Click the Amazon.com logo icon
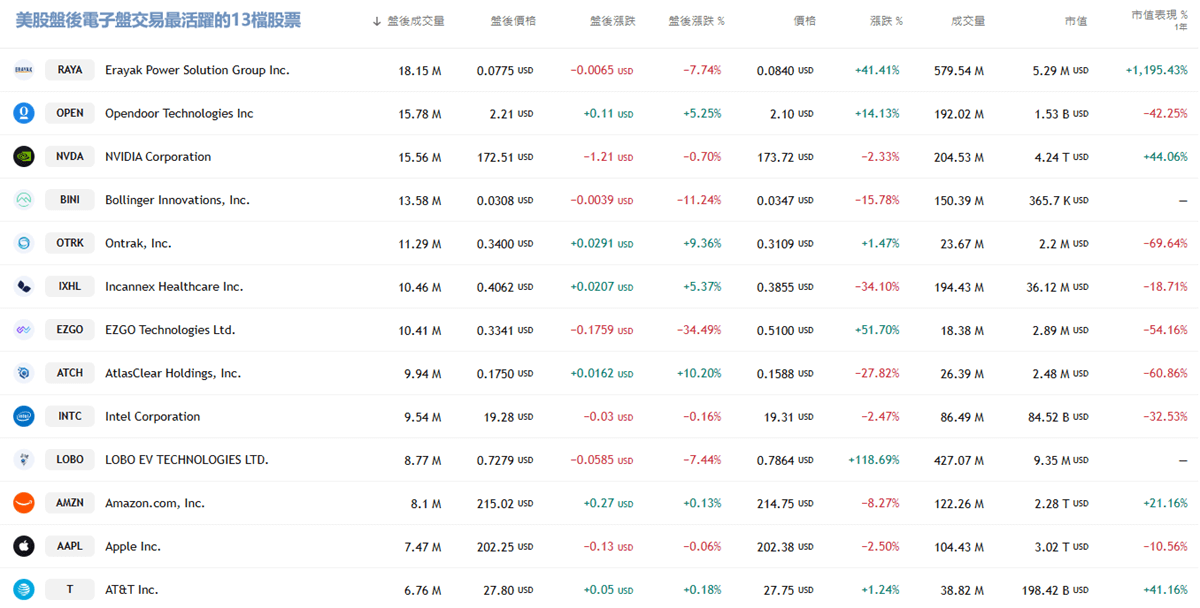This screenshot has width=1200, height=608. point(24,503)
